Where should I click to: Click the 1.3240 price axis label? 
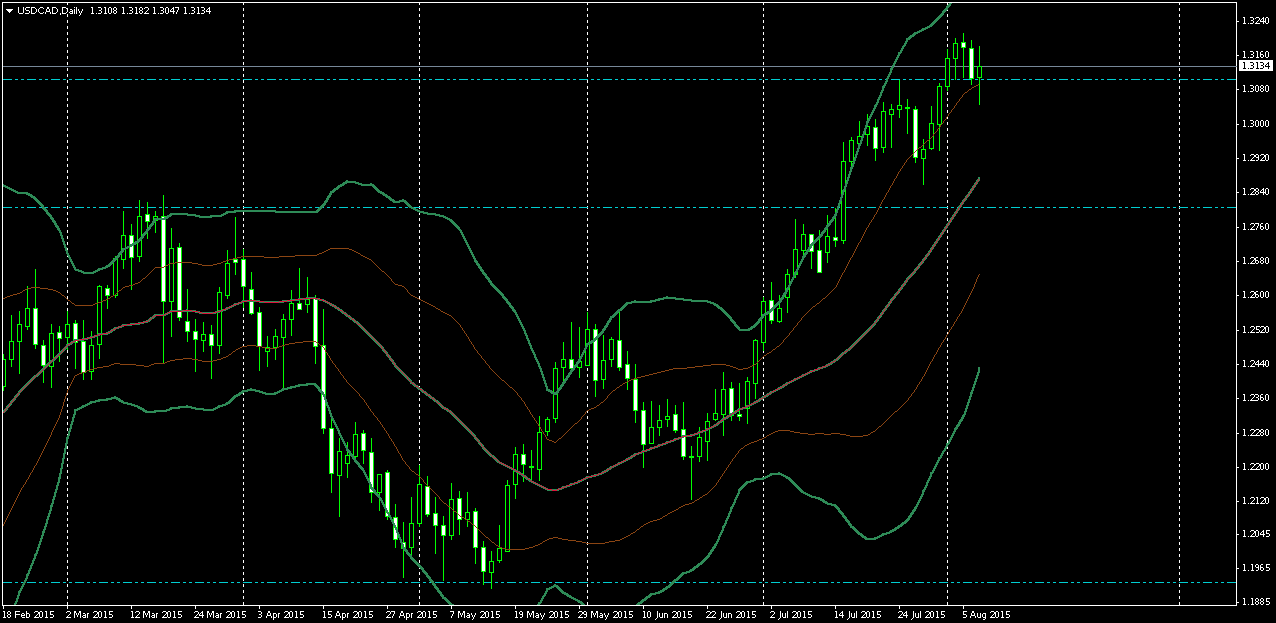(1254, 20)
